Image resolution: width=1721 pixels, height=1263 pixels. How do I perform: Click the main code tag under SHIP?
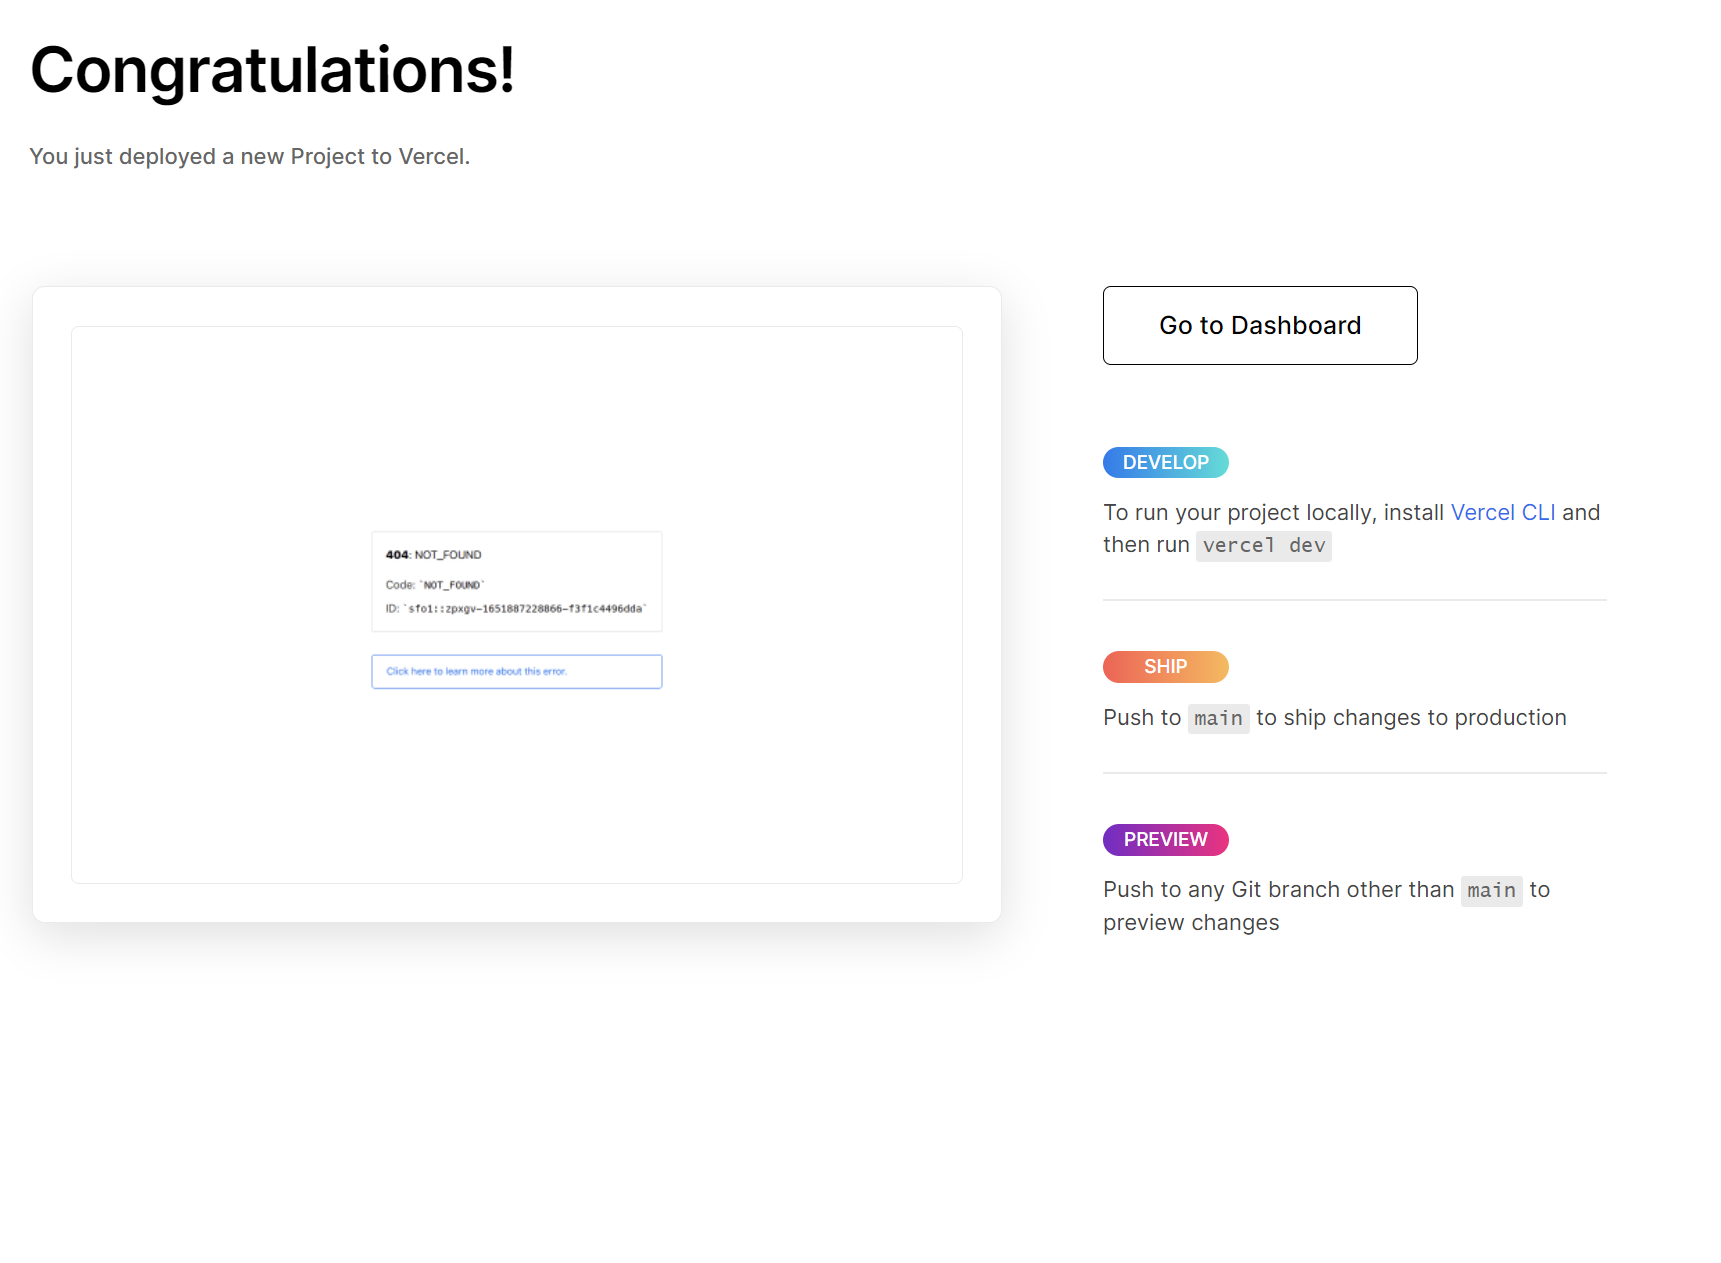[x=1217, y=719]
